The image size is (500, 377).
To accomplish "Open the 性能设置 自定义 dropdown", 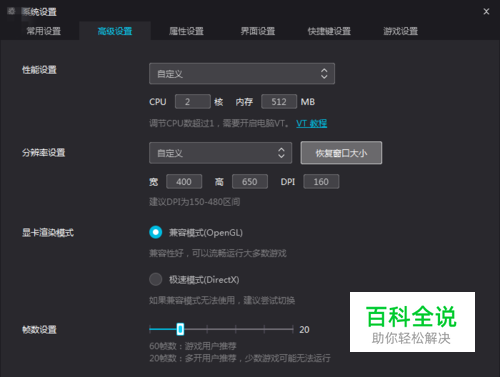I will coord(242,74).
